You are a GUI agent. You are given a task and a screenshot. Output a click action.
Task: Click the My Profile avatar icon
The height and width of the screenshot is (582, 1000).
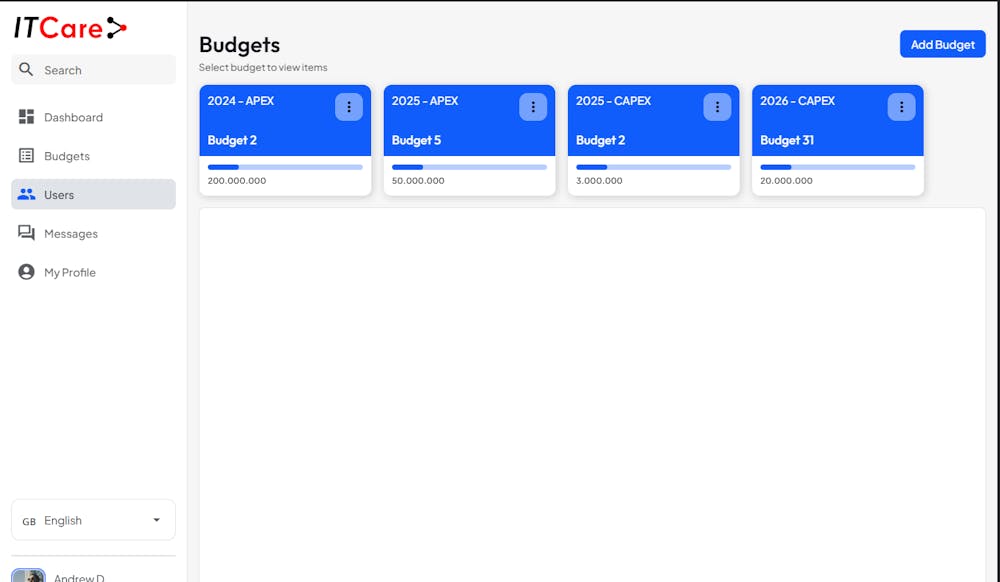point(26,272)
